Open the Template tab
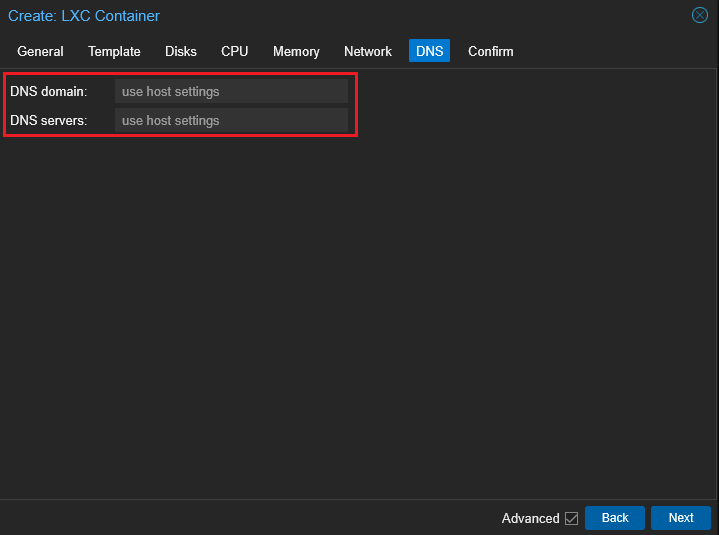The image size is (719, 535). pos(114,51)
